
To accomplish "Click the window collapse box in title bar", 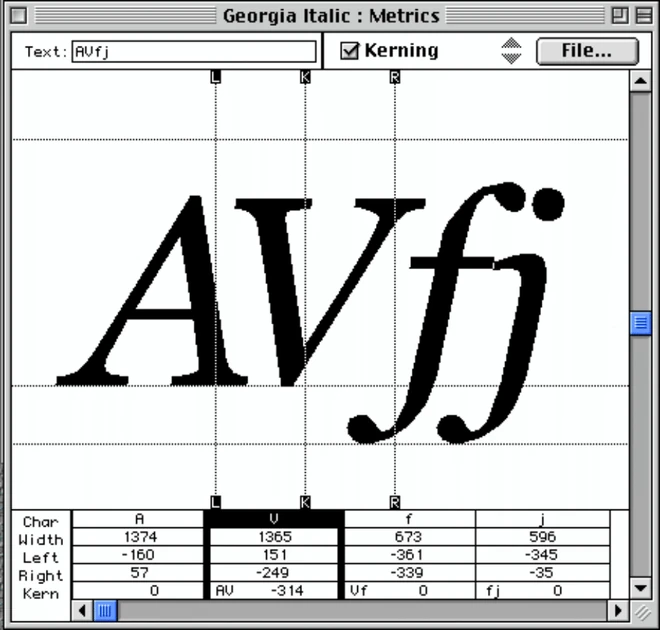I will (x=644, y=16).
